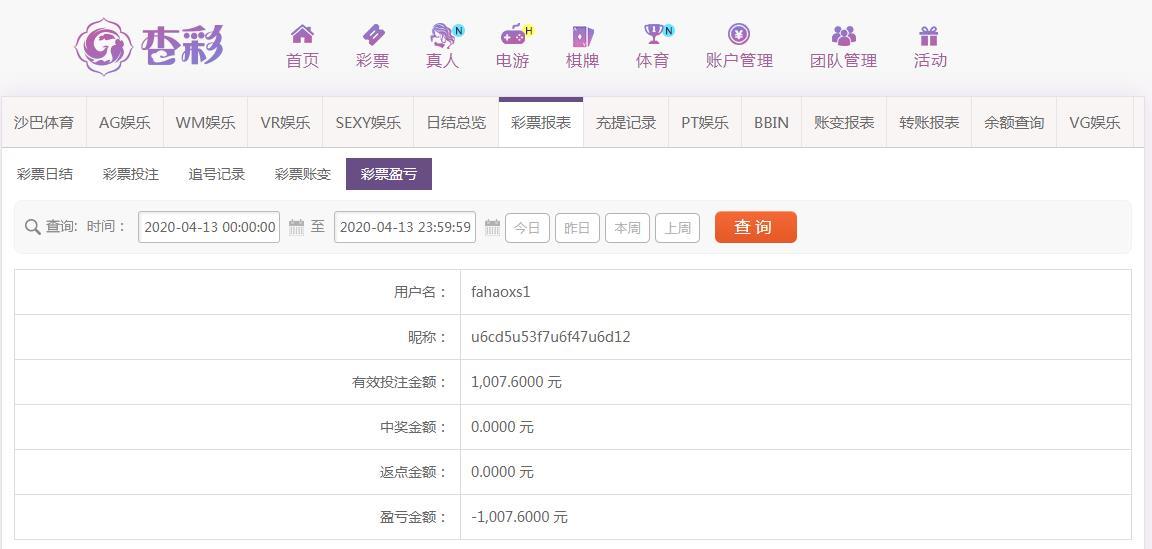The width and height of the screenshot is (1152, 549).
Task: Switch to the BBIN tab
Action: click(771, 123)
